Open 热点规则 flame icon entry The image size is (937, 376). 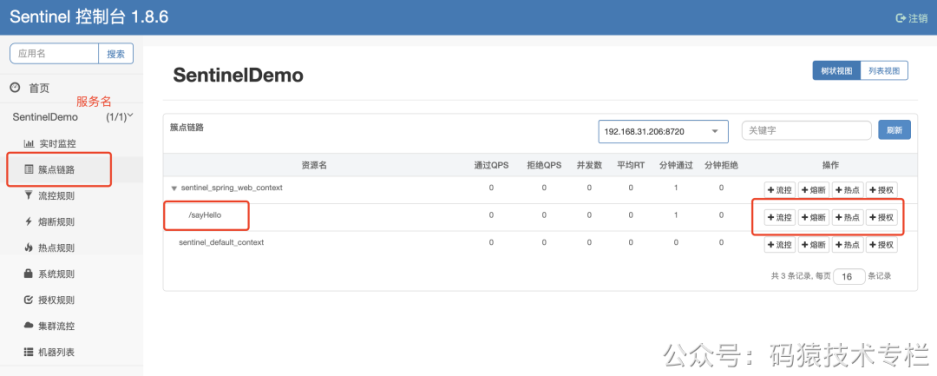click(28, 247)
